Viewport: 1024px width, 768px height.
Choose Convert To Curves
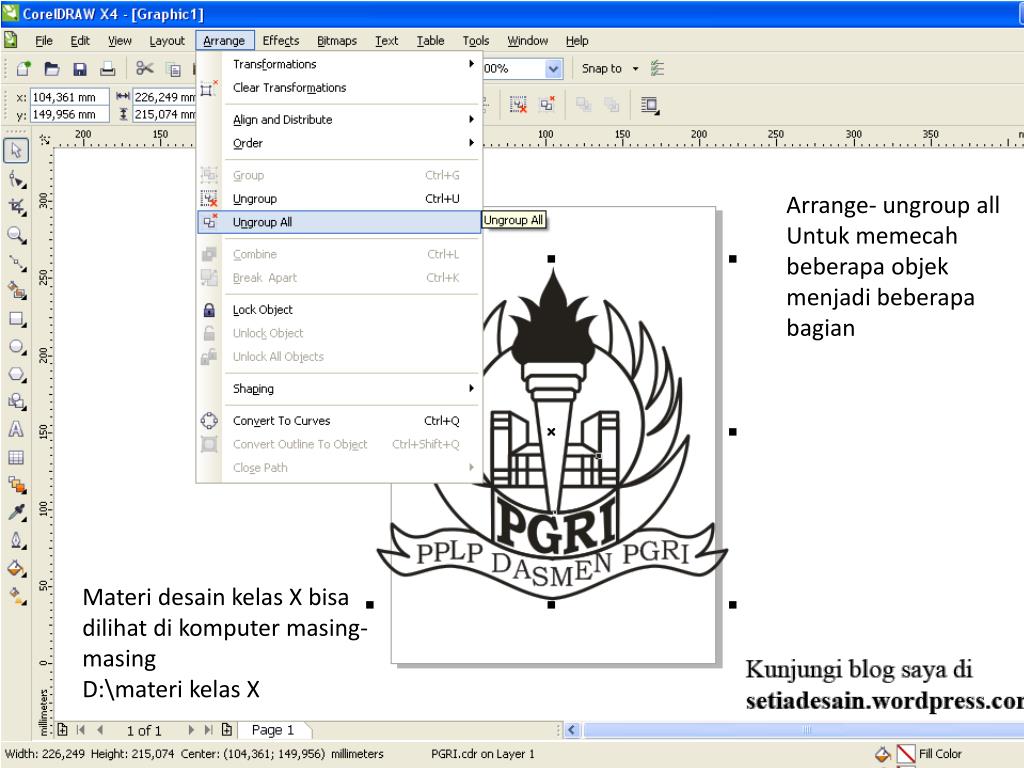pyautogui.click(x=338, y=421)
